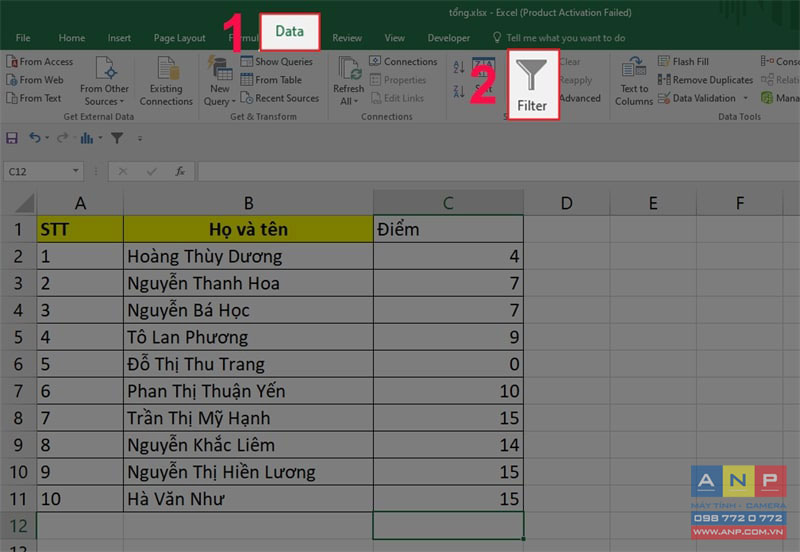Select column B header
Viewport: 800px width, 552px height.
pyautogui.click(x=248, y=203)
